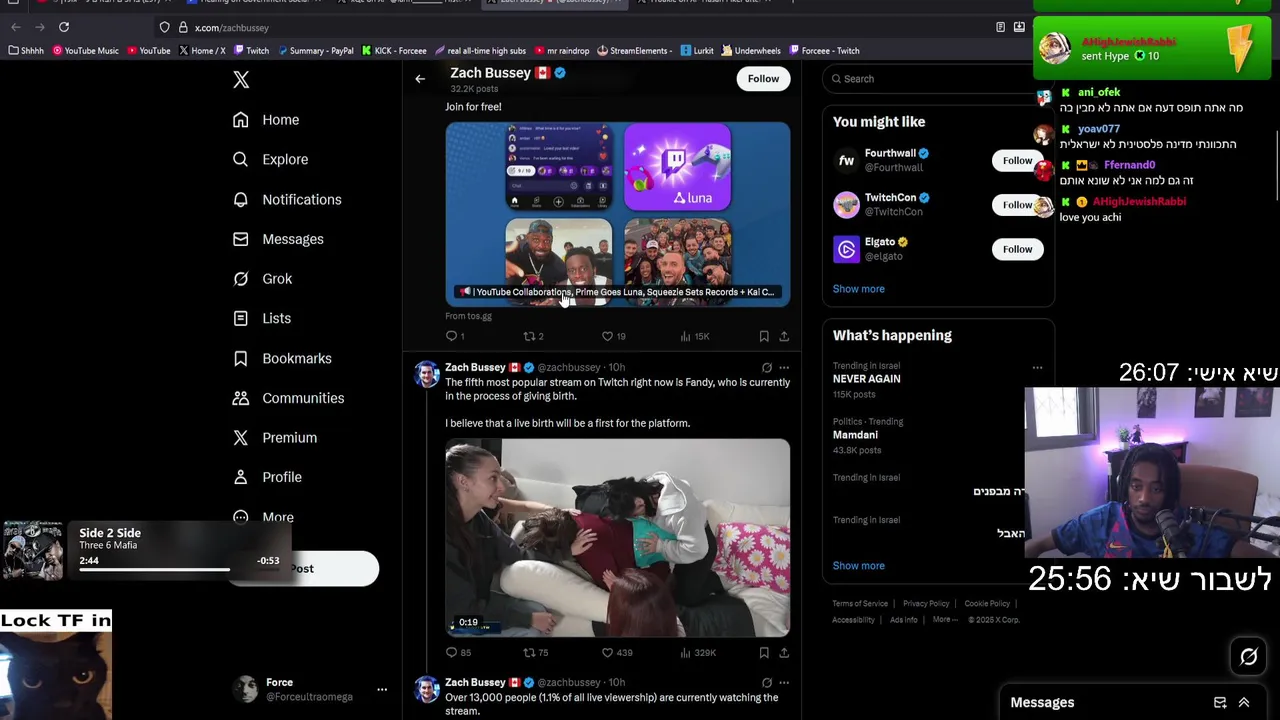This screenshot has height=720, width=1280.
Task: Open Explore in the sidebar
Action: [x=270, y=159]
